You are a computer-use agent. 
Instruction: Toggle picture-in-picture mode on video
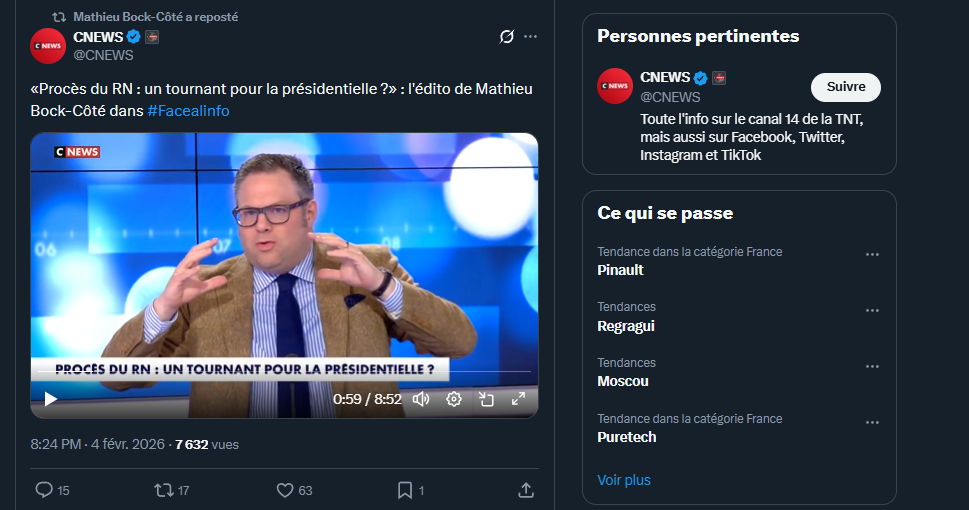(x=486, y=399)
